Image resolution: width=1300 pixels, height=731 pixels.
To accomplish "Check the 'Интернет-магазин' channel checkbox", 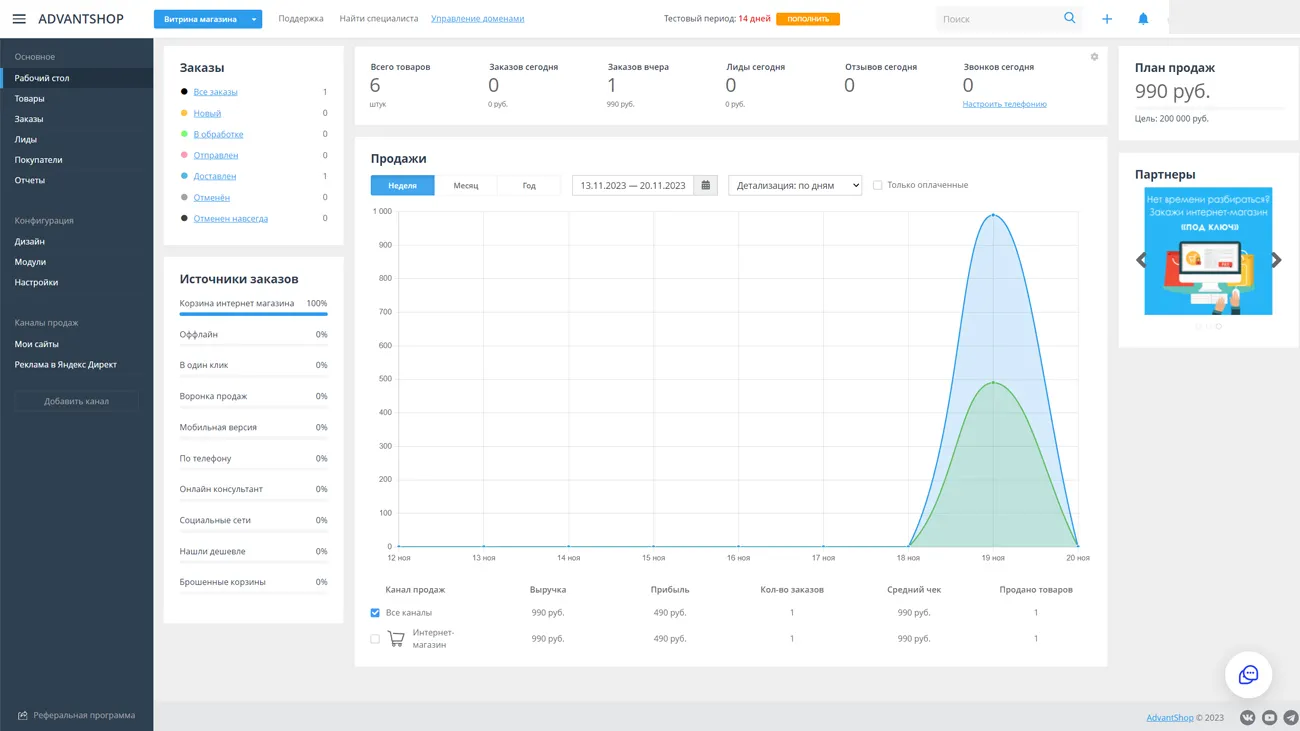I will tap(375, 639).
